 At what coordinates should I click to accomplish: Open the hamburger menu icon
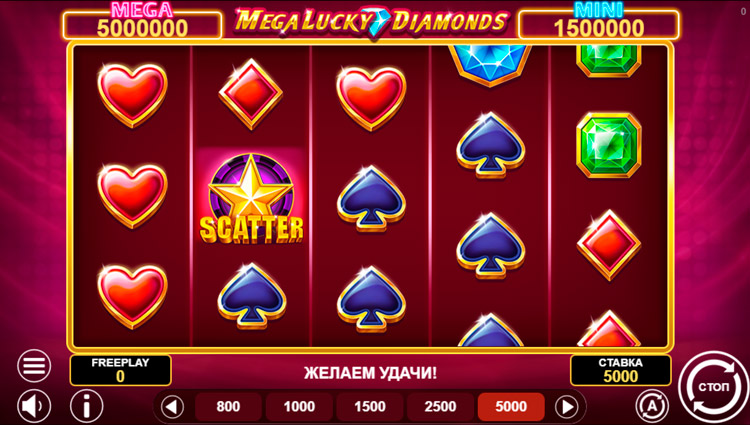pyautogui.click(x=34, y=366)
